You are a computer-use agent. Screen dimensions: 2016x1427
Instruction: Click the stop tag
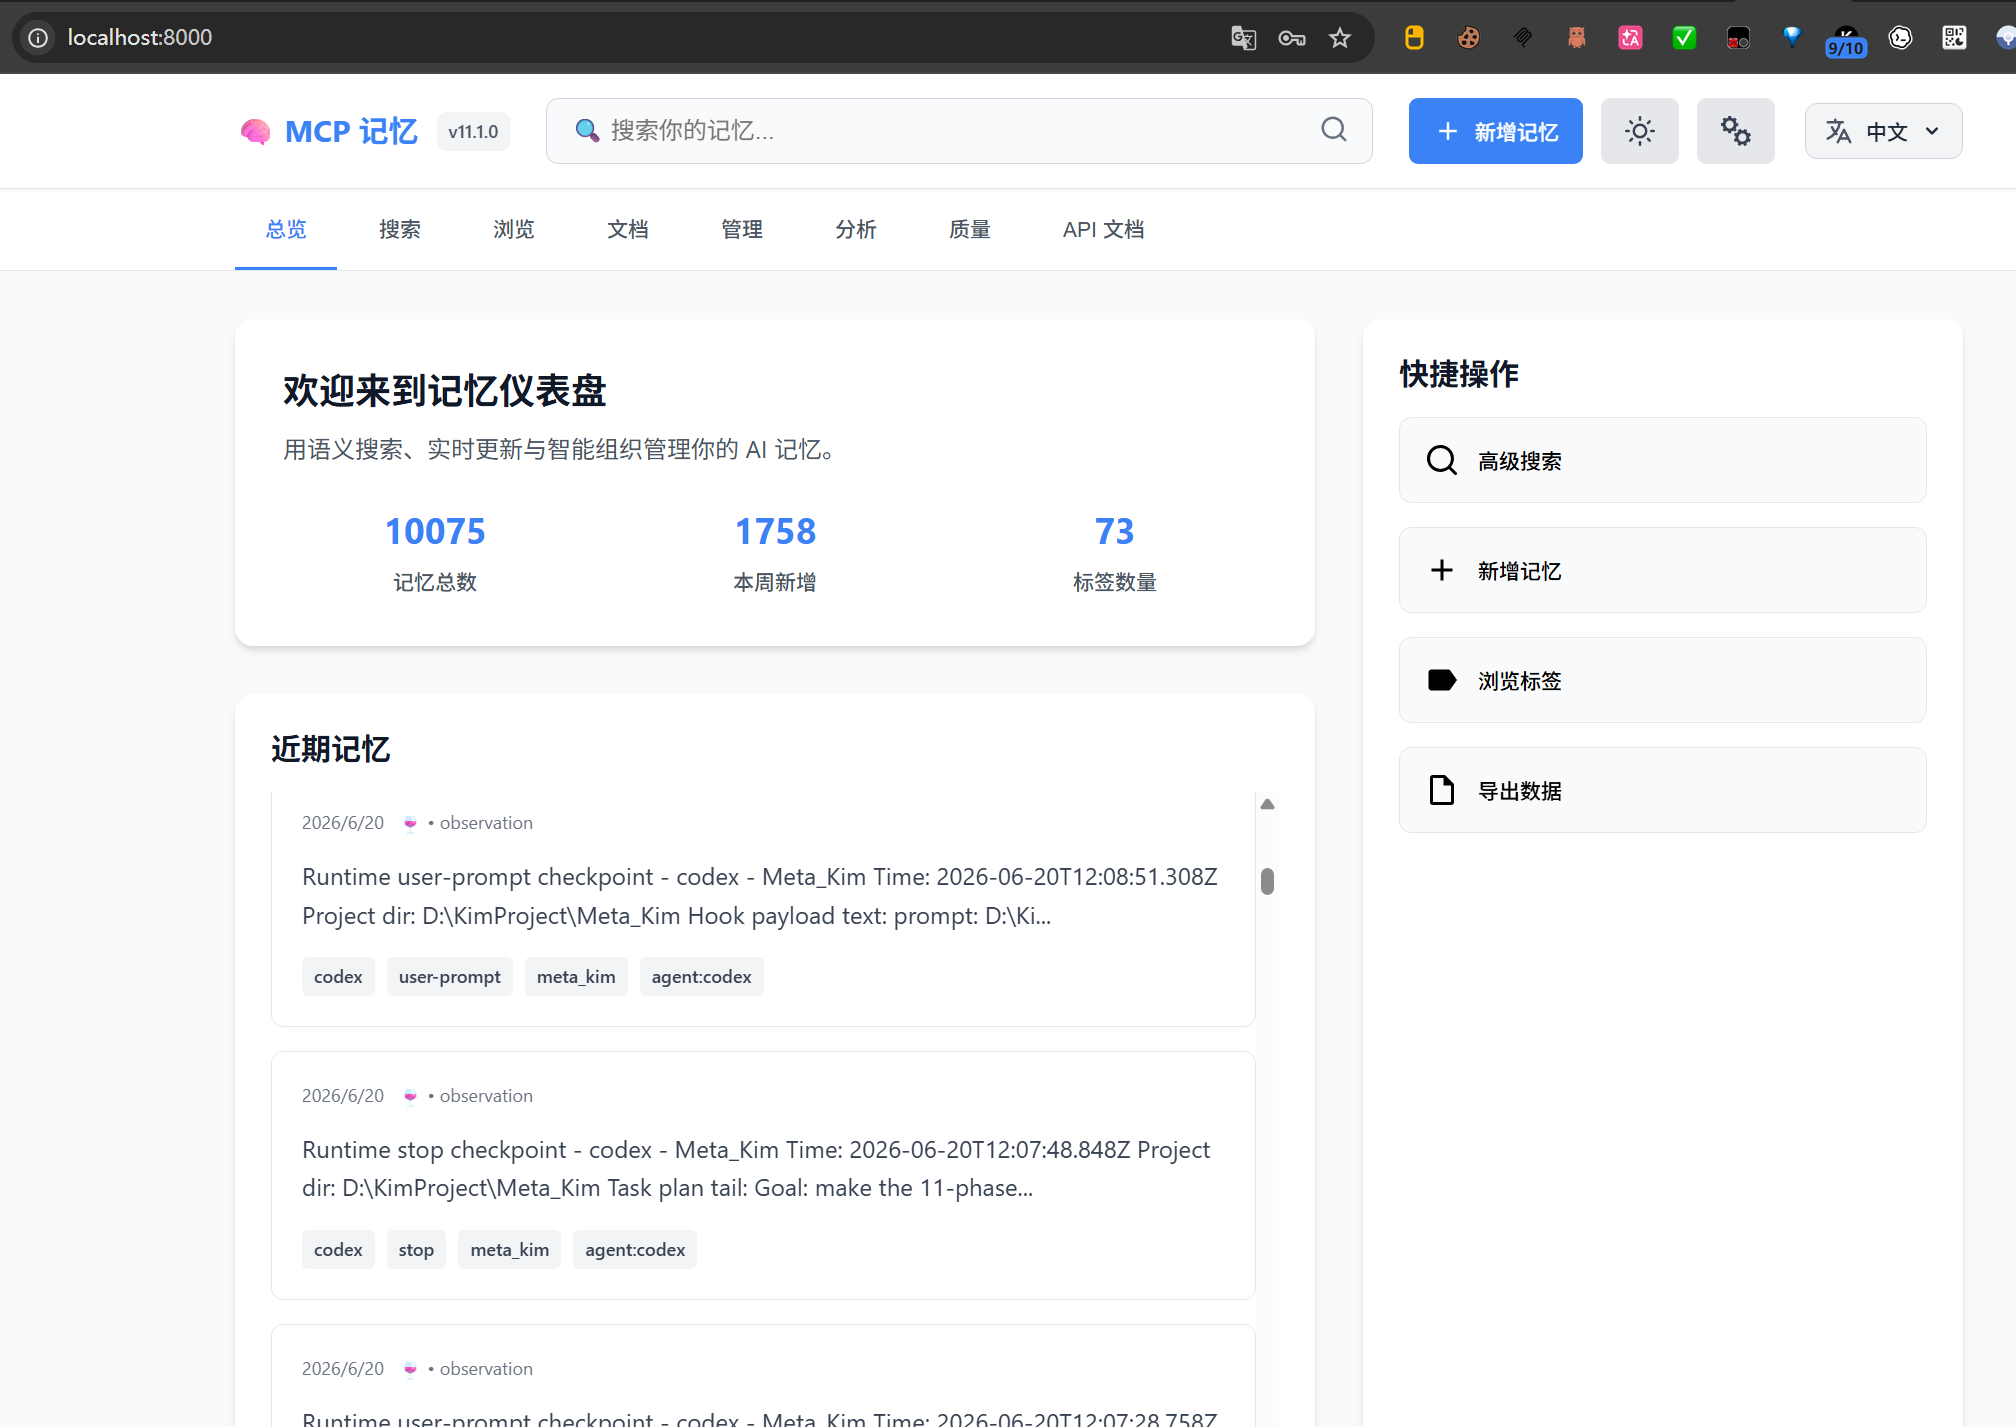click(416, 1250)
